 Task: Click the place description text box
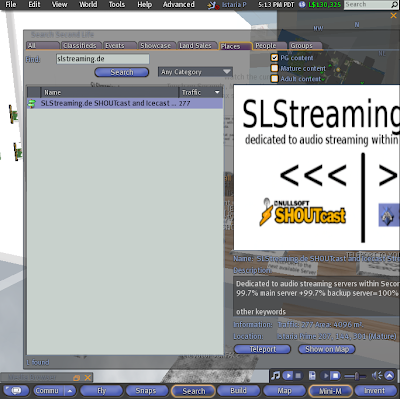click(316, 297)
